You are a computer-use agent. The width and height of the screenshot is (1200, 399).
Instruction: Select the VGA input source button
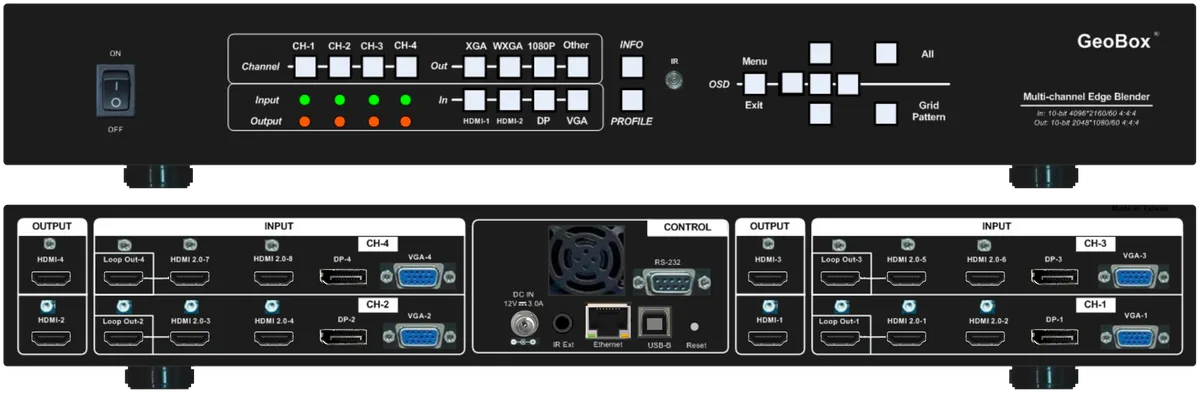tap(577, 99)
